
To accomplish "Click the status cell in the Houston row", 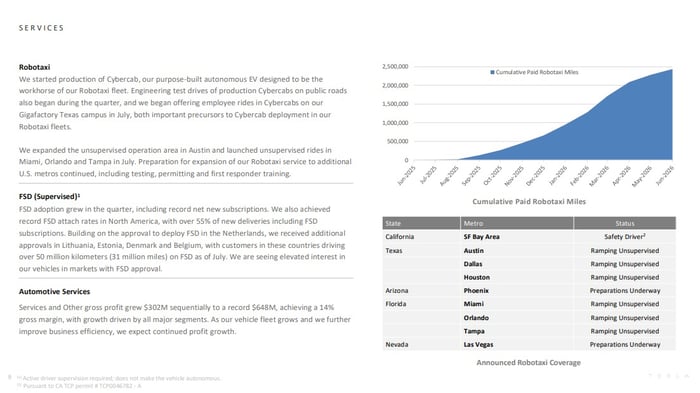I will pos(625,277).
